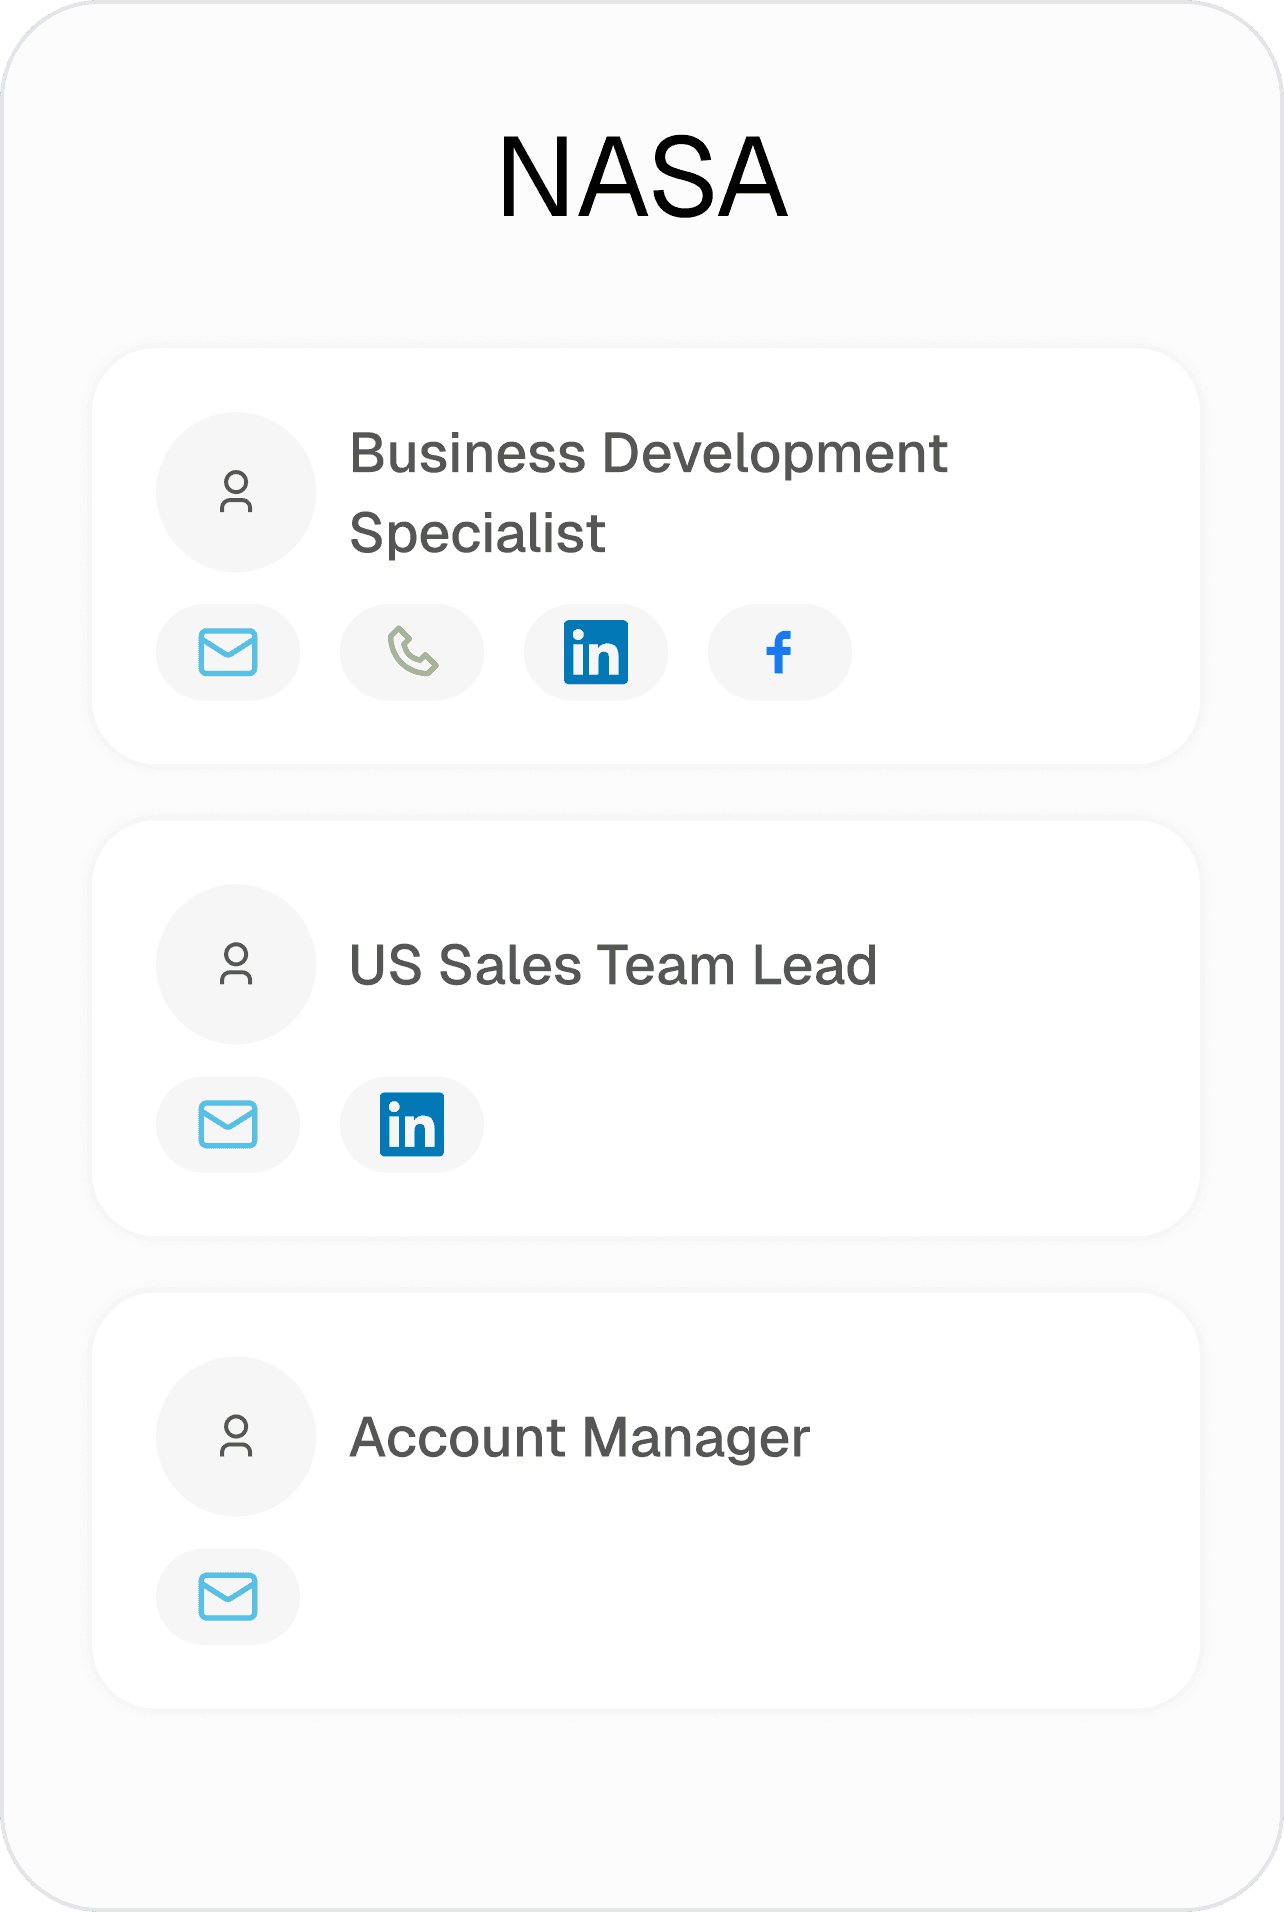Open the Facebook link for Business Development Specialist

(x=780, y=652)
